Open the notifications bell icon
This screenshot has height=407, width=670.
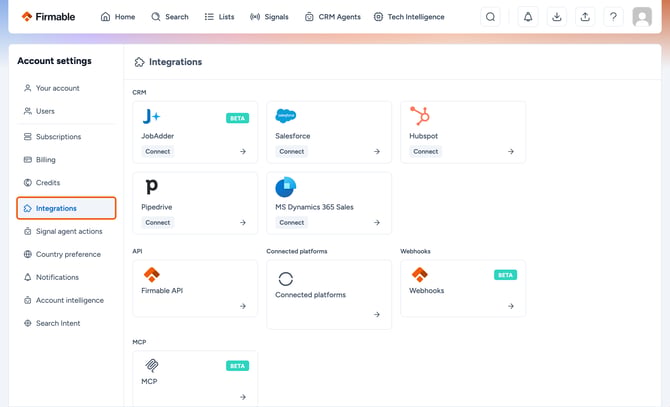tap(528, 17)
